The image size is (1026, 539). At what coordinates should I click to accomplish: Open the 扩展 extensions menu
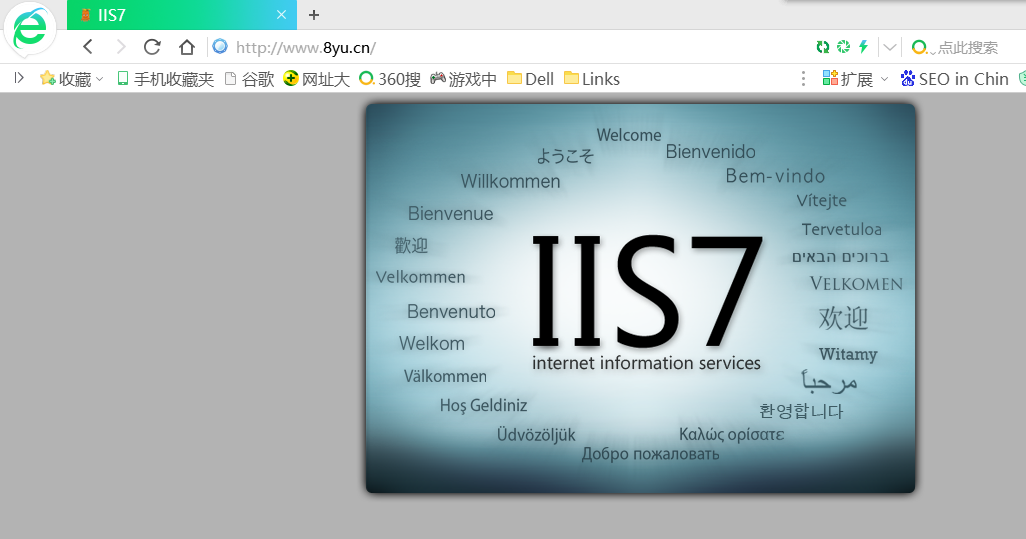[x=855, y=79]
